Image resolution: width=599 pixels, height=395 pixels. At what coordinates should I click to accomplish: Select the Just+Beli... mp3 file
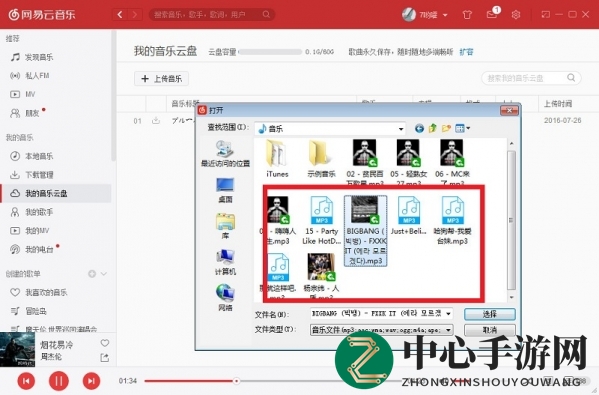409,215
